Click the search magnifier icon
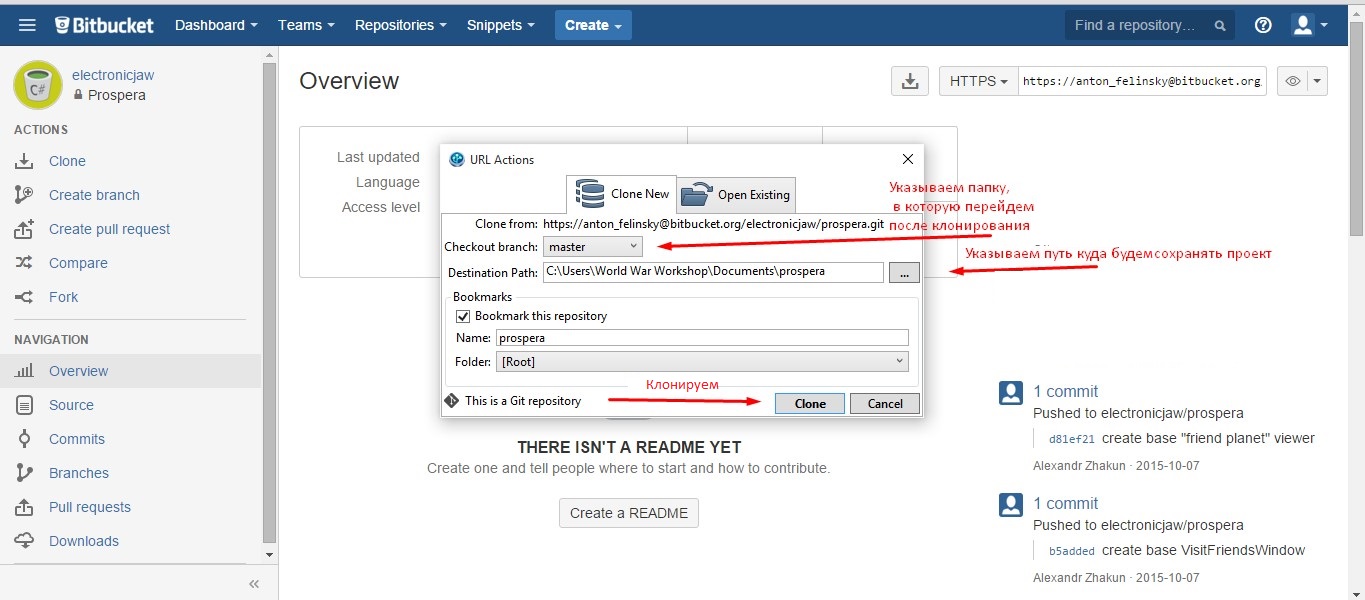This screenshot has height=600, width=1365. (x=1219, y=26)
